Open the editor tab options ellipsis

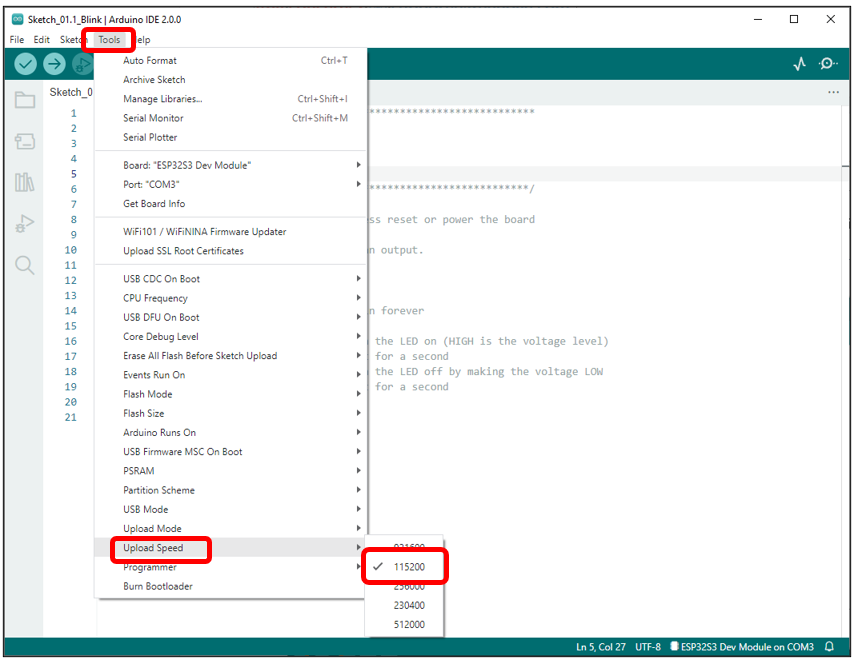pyautogui.click(x=833, y=92)
